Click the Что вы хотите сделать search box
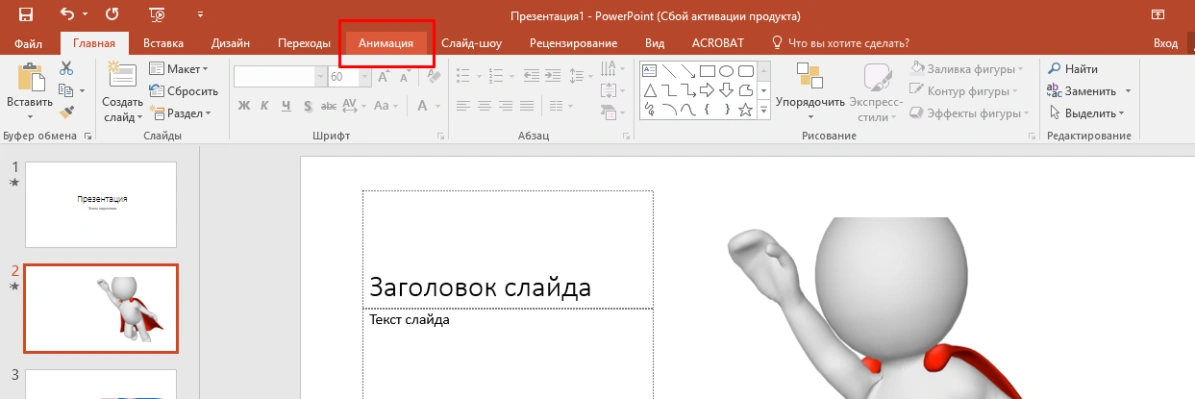This screenshot has height=399, width=1195. point(840,43)
